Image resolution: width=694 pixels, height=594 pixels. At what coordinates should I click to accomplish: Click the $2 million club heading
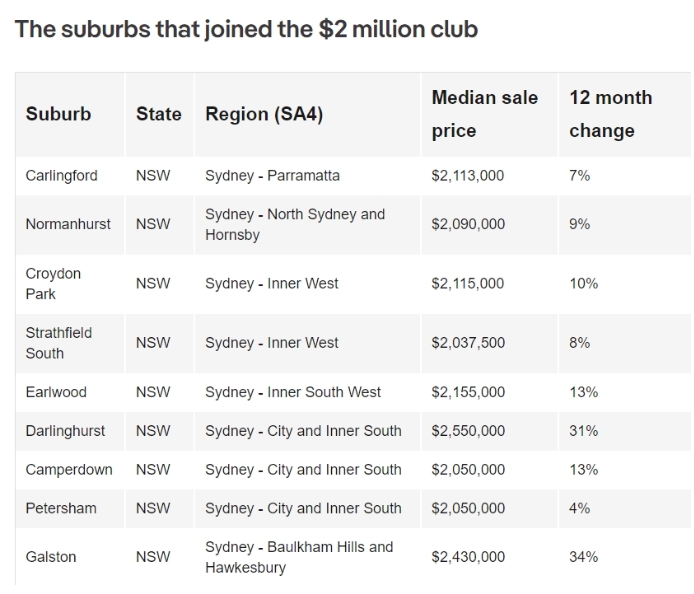(247, 29)
